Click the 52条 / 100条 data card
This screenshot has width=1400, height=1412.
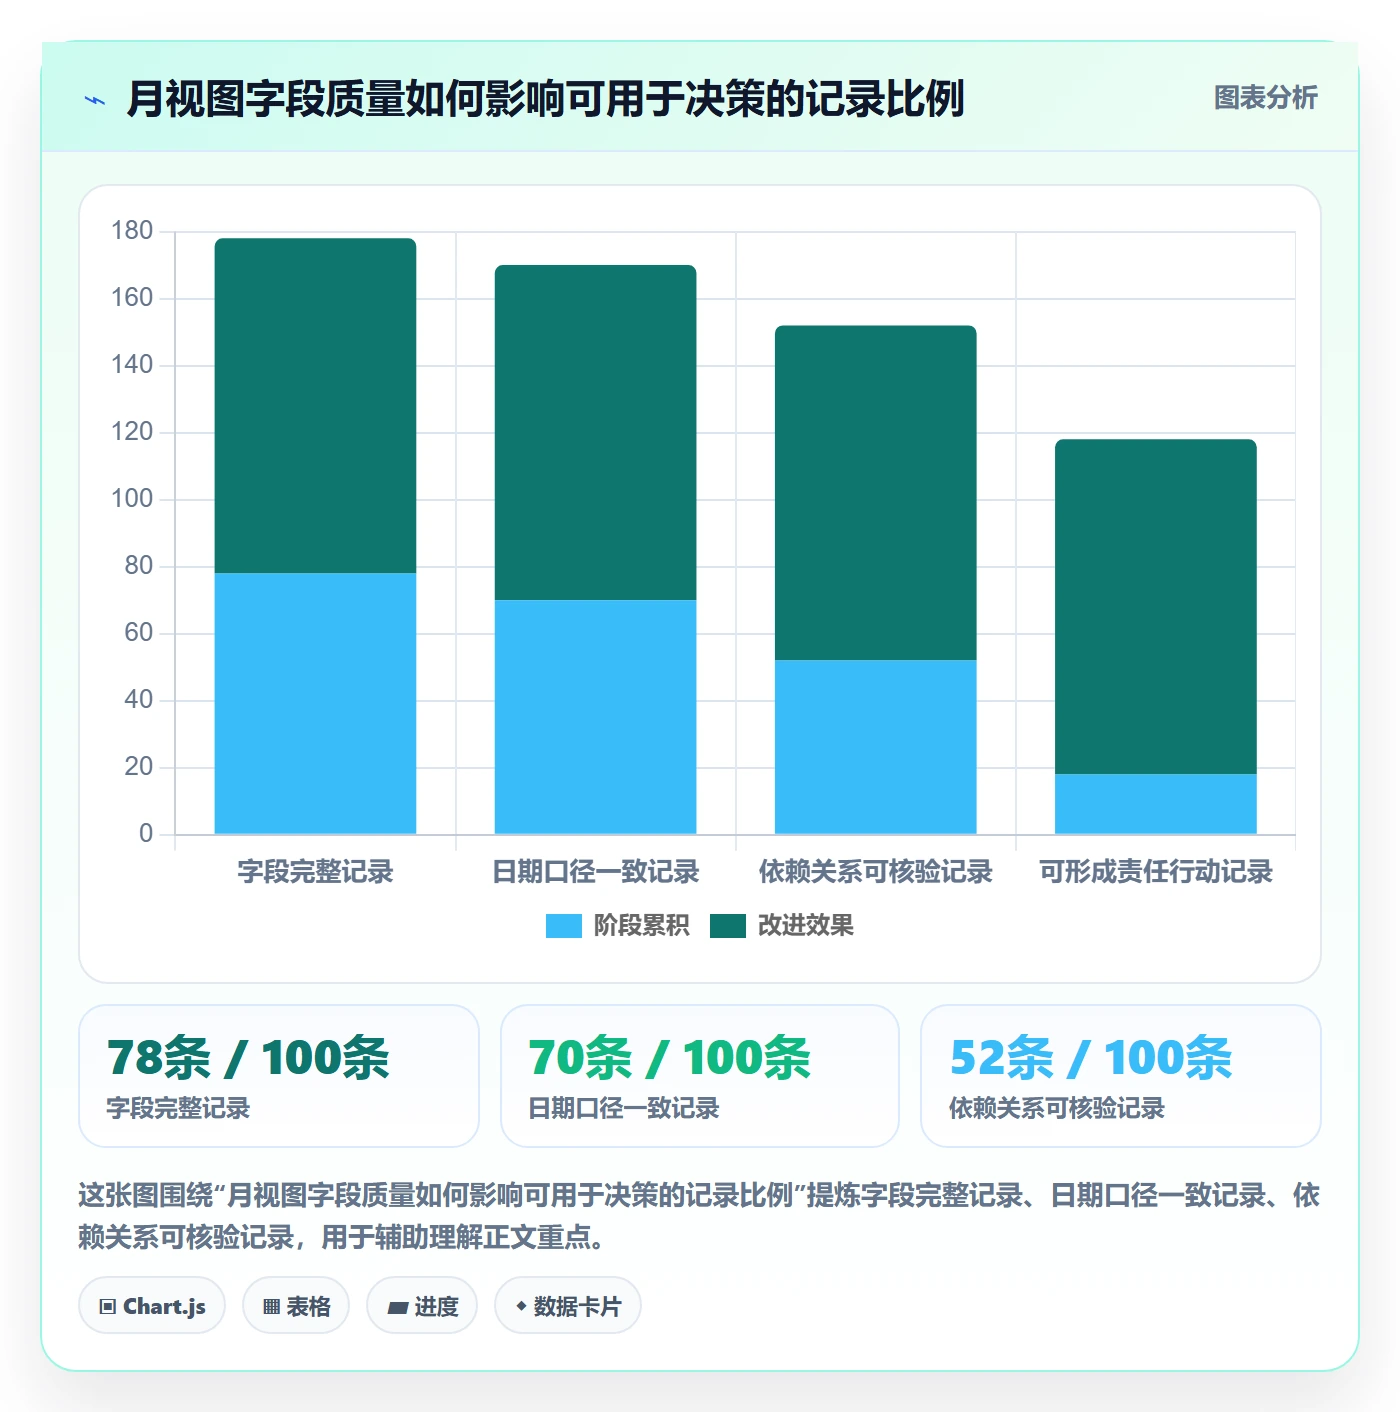click(x=1121, y=1076)
